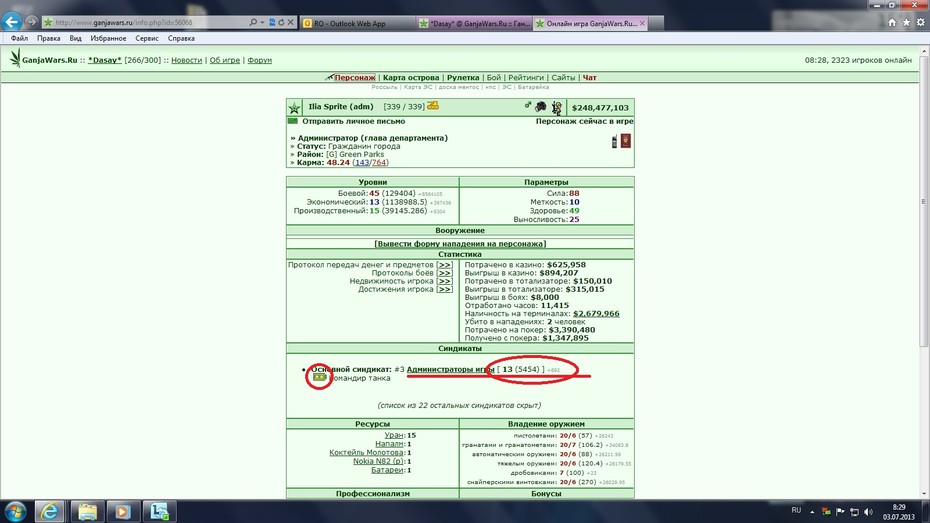Open Рейтинги page

(525, 77)
